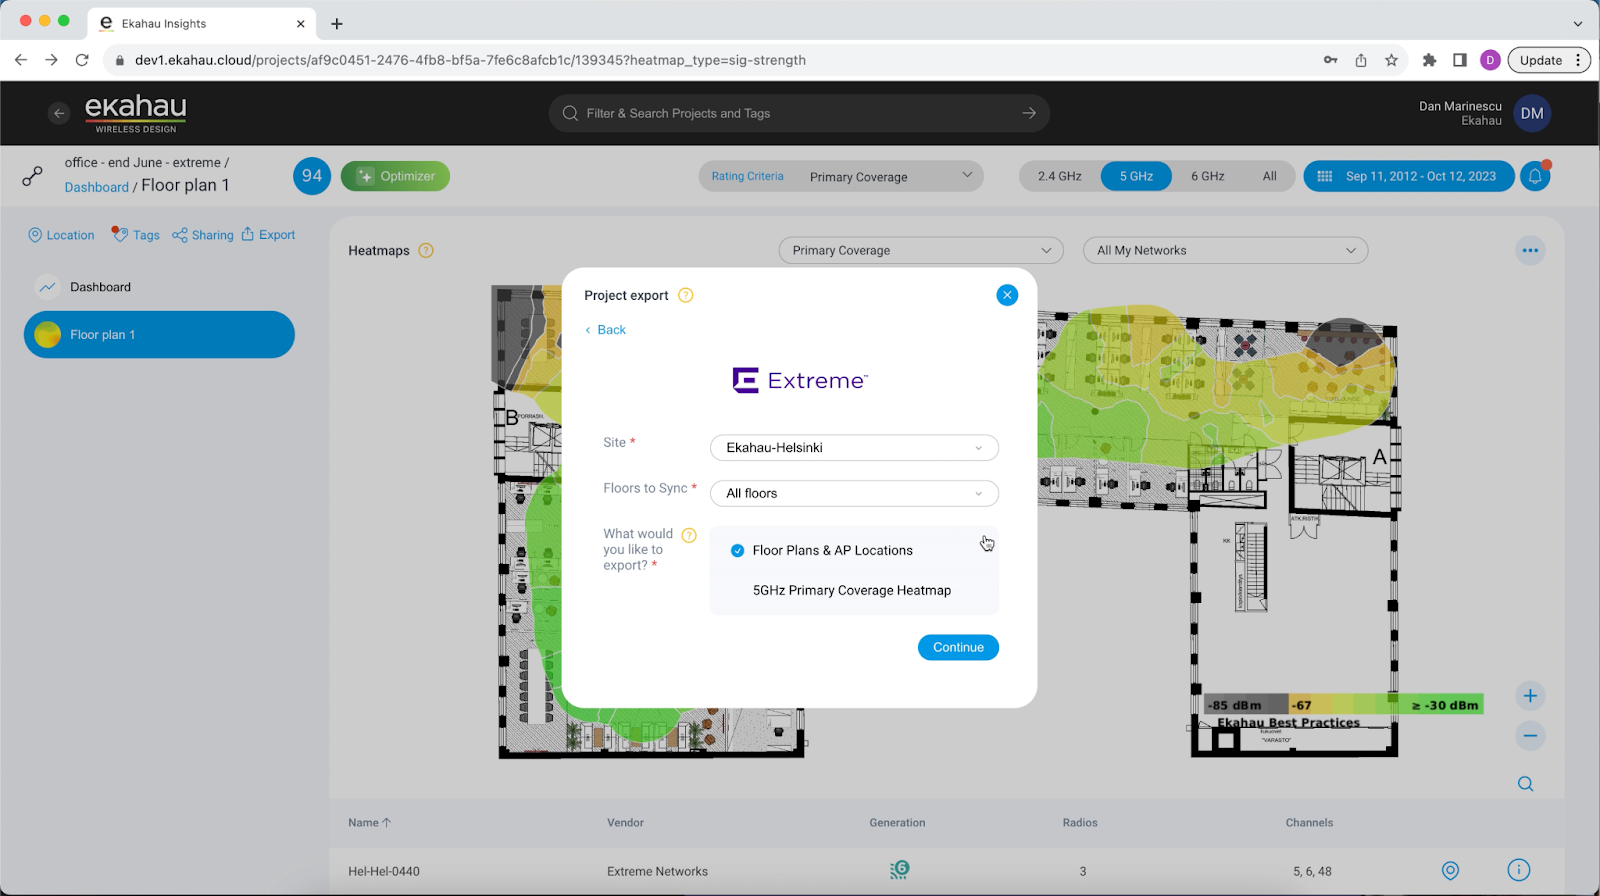Click the Back link in export dialog

(606, 330)
